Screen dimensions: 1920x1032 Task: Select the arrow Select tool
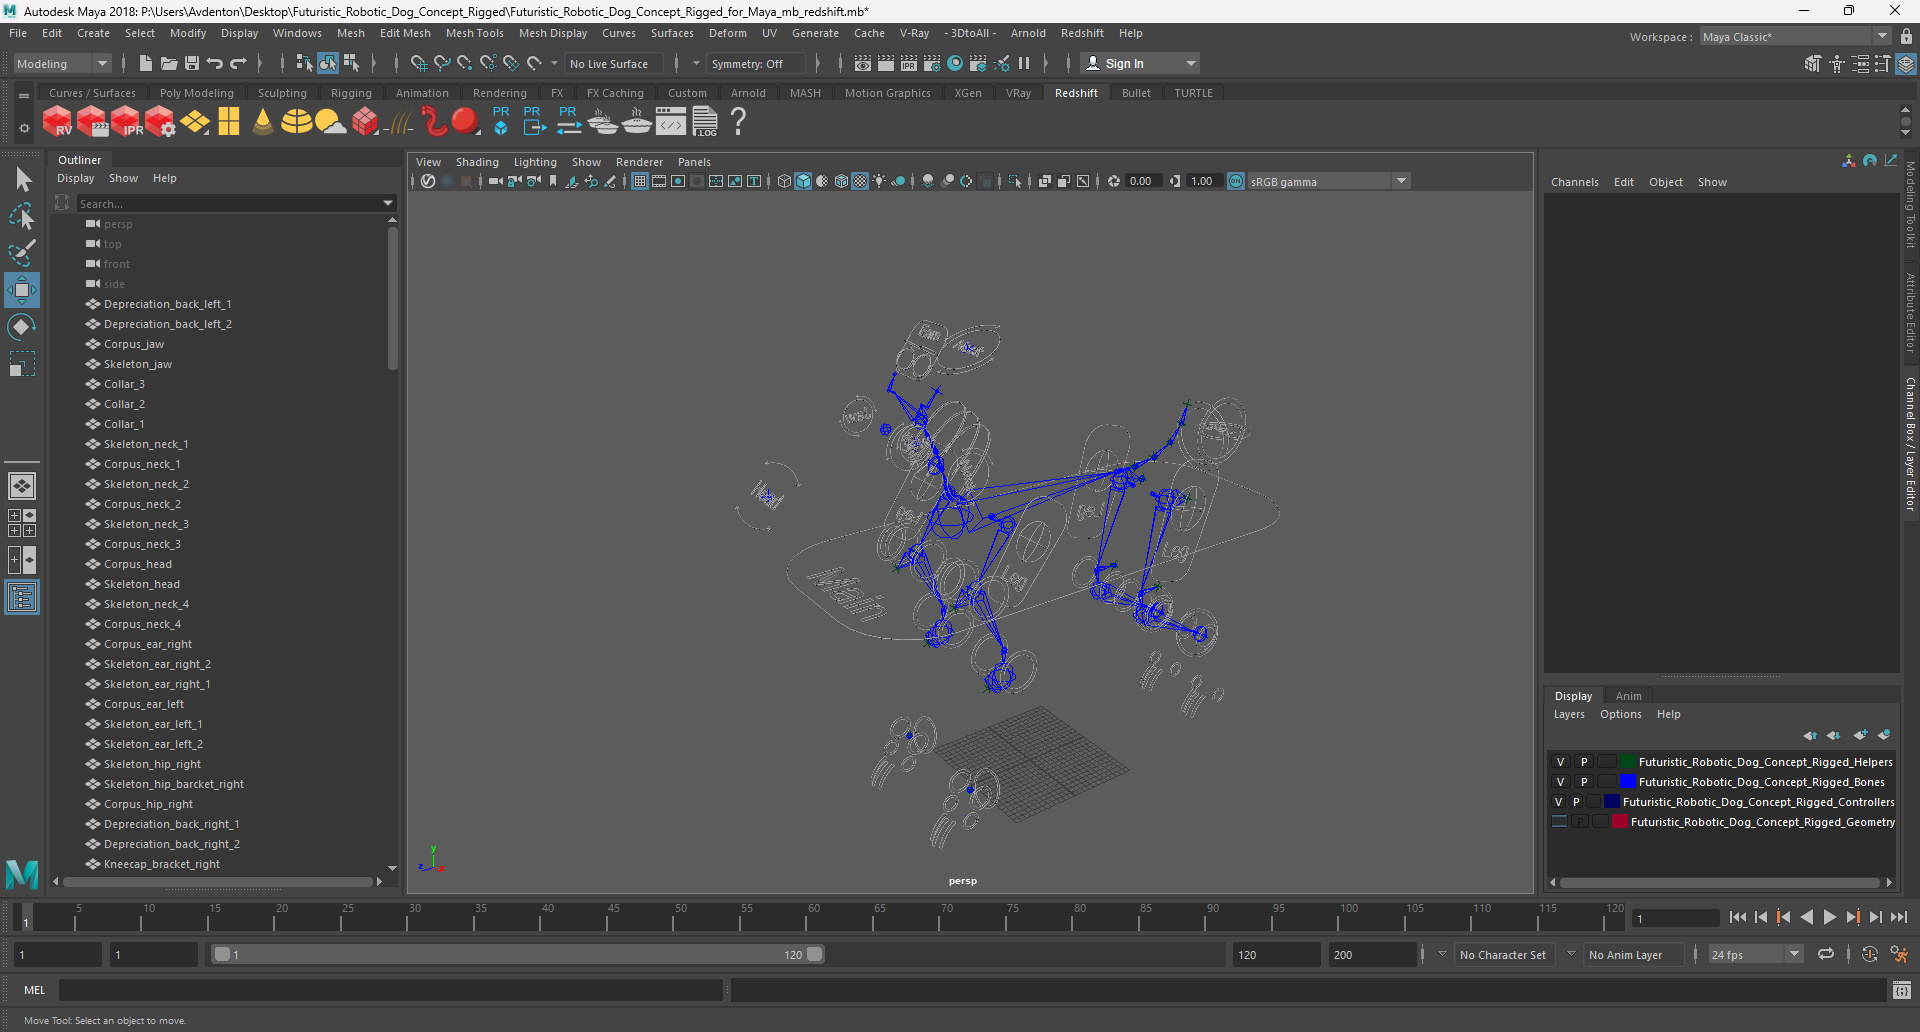[22, 180]
